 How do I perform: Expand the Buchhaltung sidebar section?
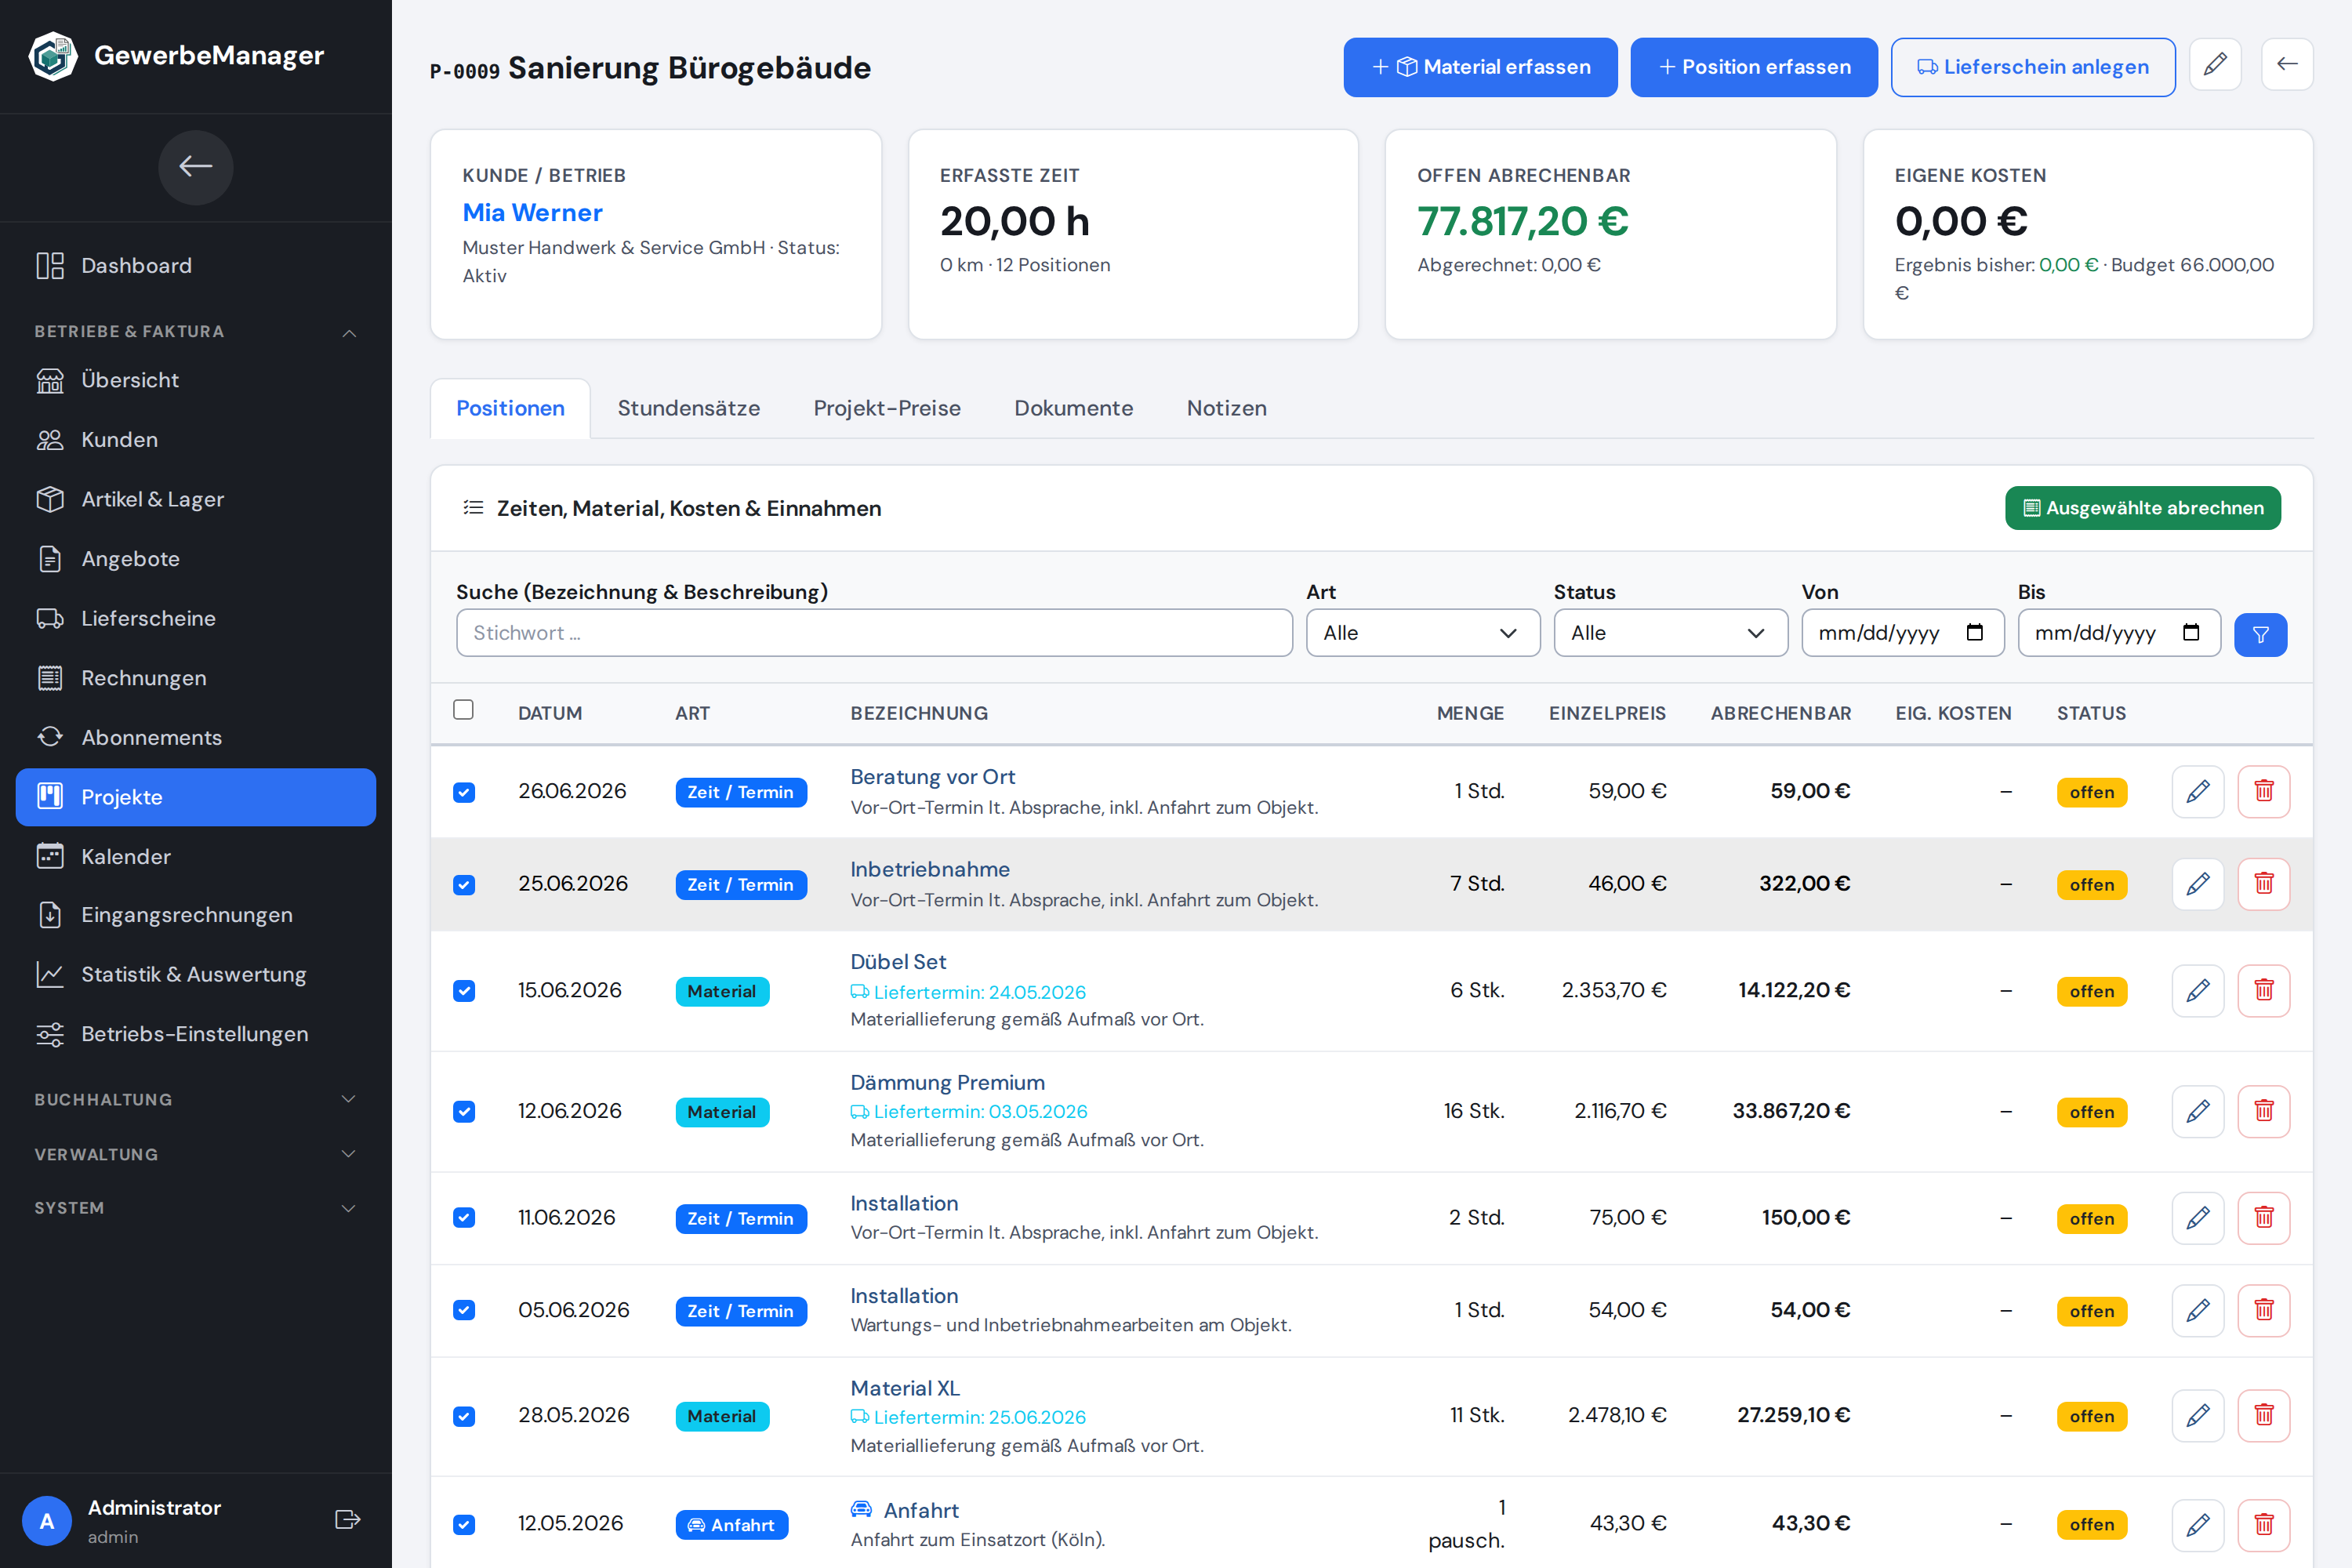click(196, 1100)
